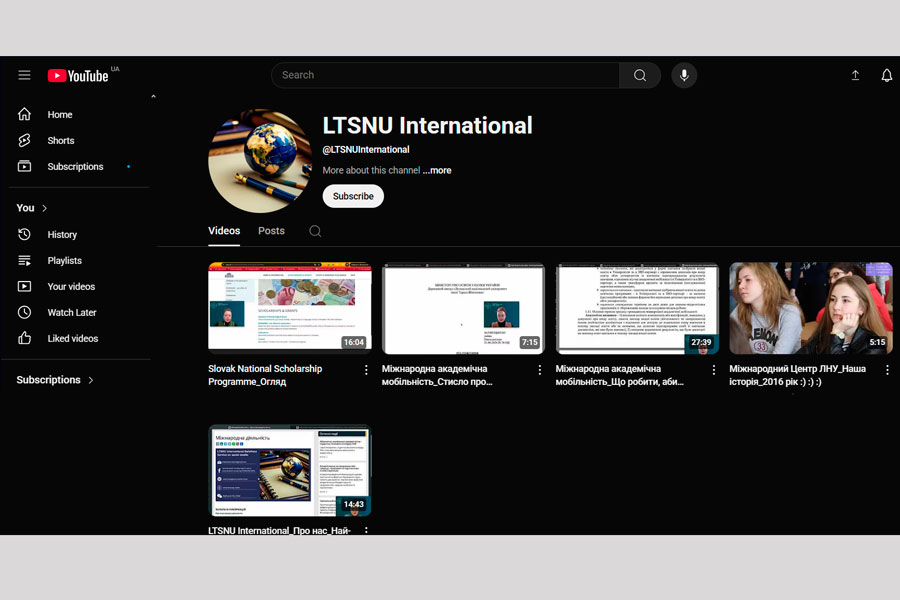Click the magnifier search button

pos(639,75)
